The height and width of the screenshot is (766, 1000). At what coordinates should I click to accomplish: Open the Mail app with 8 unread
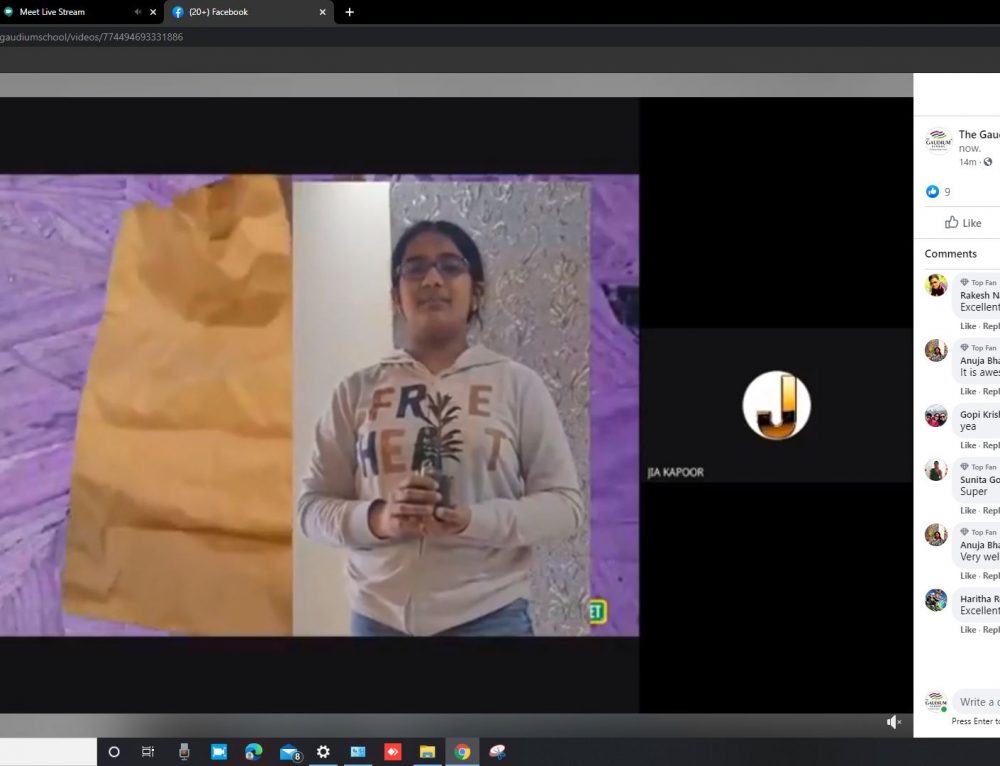click(x=289, y=752)
